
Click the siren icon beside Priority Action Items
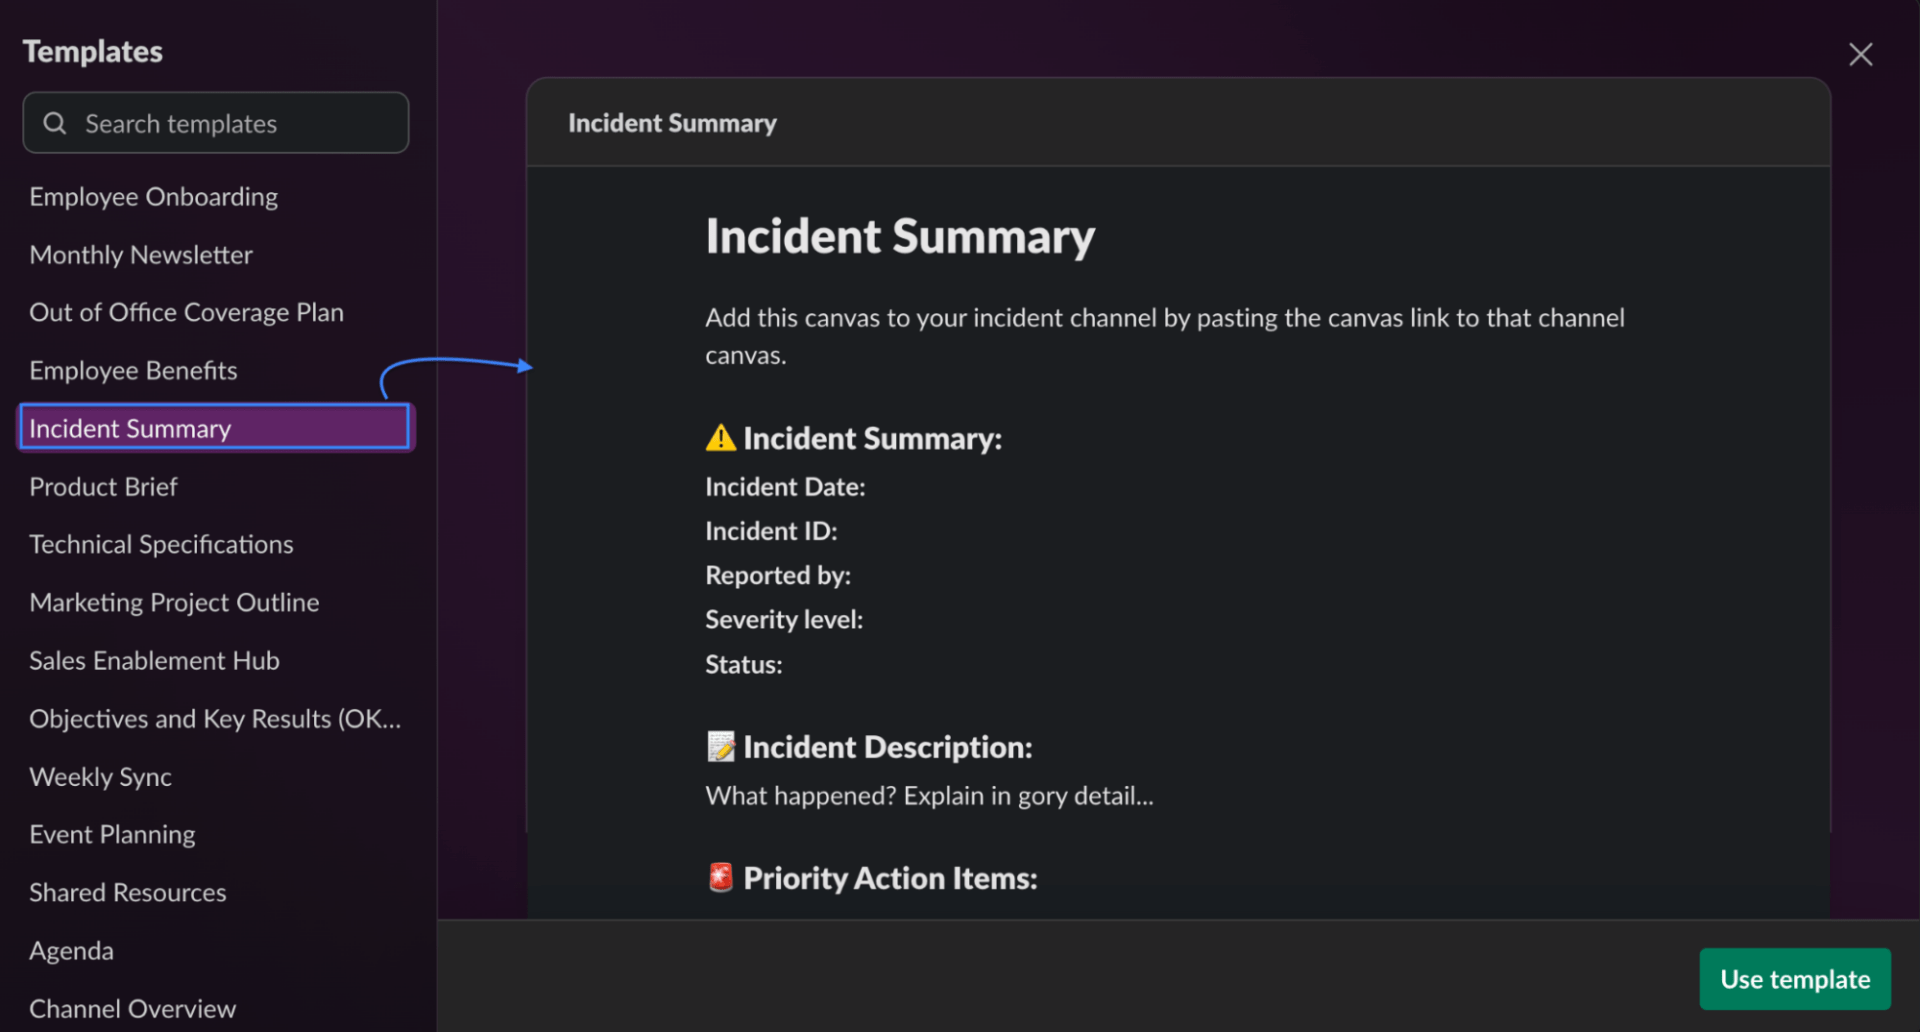pos(719,877)
